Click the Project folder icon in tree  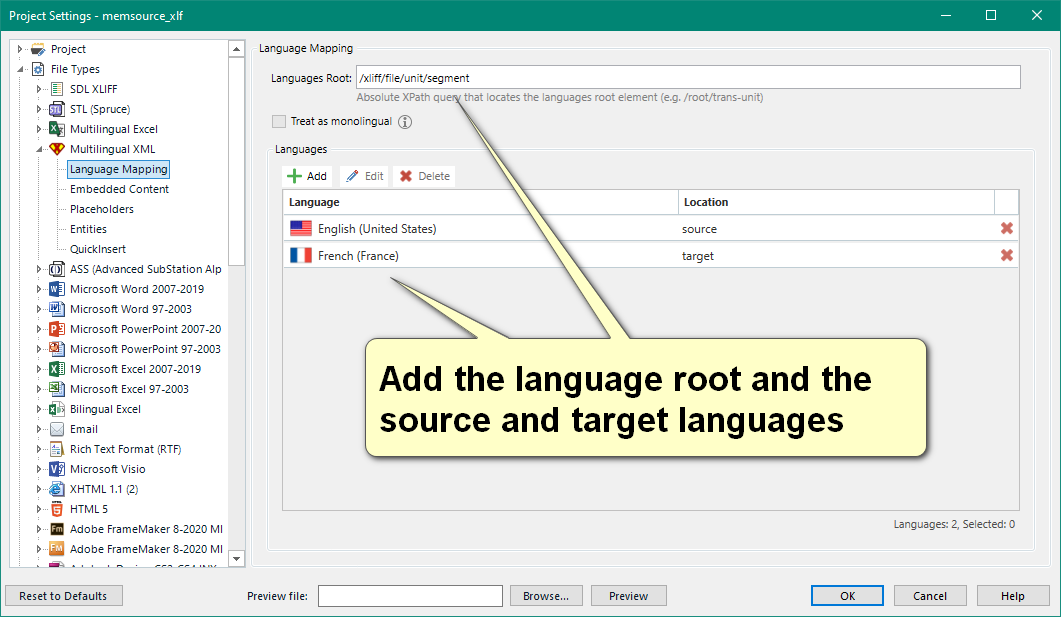coord(38,49)
